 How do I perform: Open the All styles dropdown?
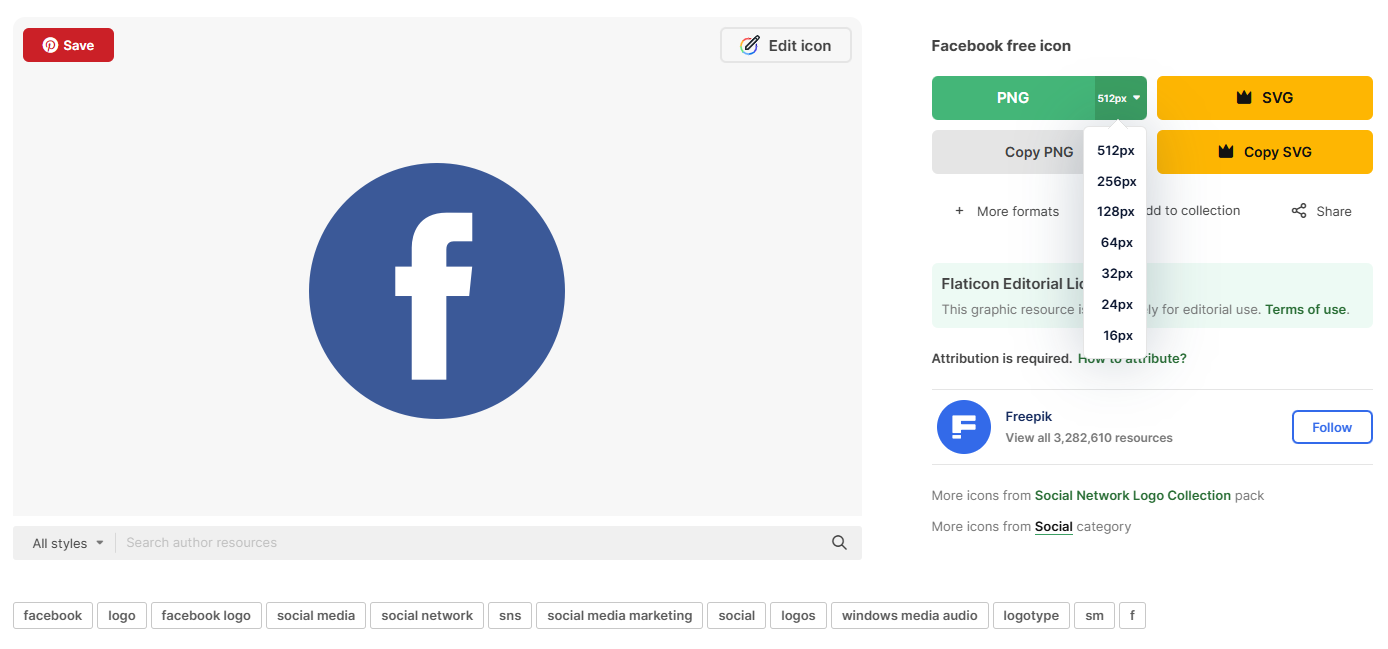[x=67, y=543]
